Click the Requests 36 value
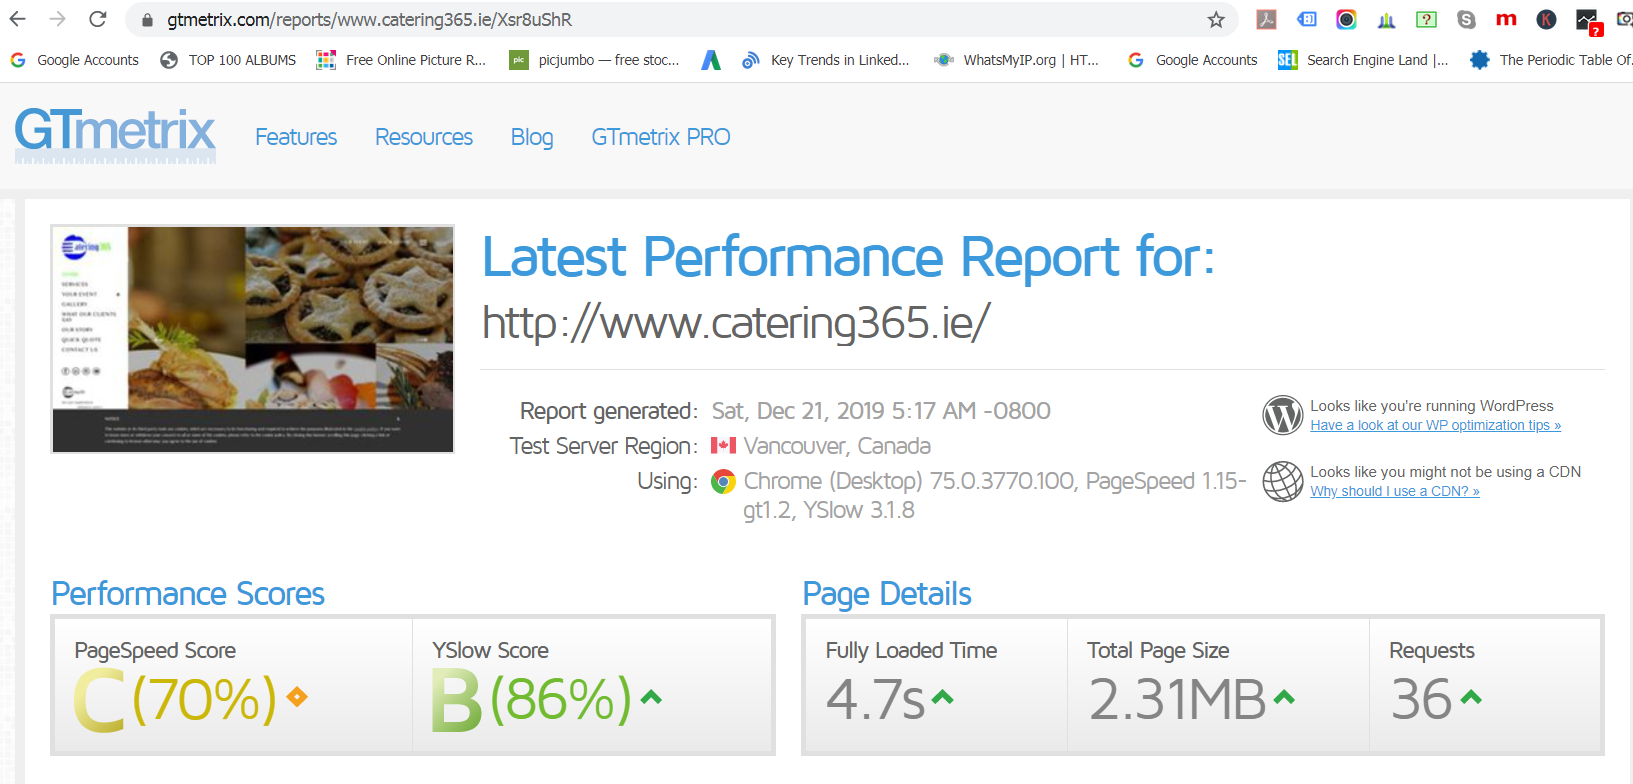The width and height of the screenshot is (1633, 784). (x=1421, y=698)
